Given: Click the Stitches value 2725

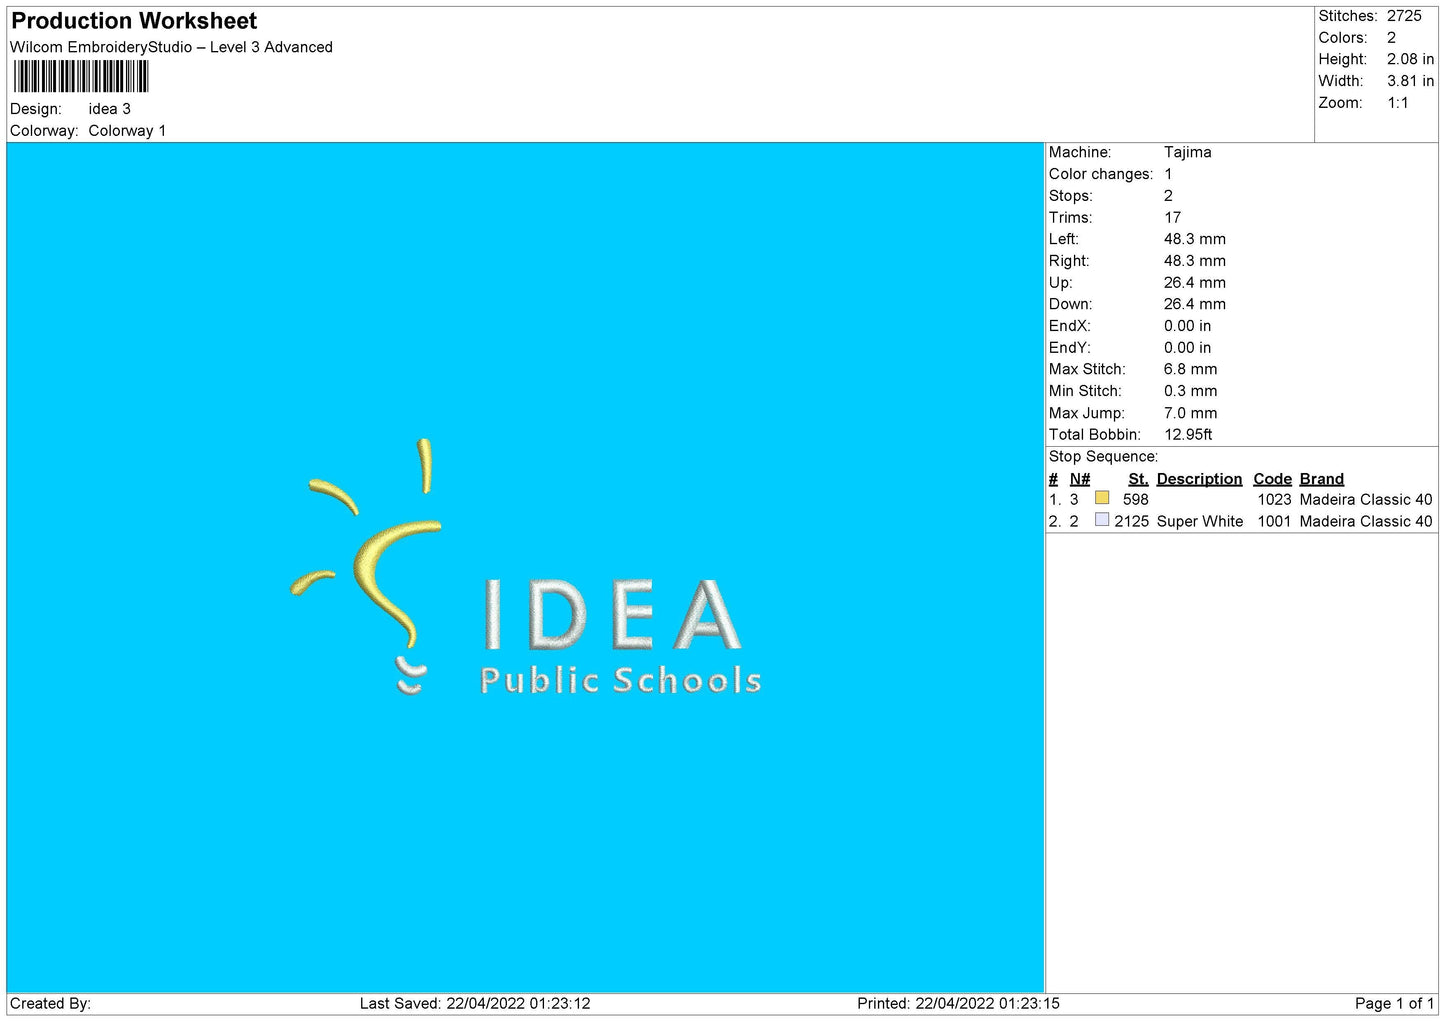Looking at the screenshot, I should (x=1404, y=16).
